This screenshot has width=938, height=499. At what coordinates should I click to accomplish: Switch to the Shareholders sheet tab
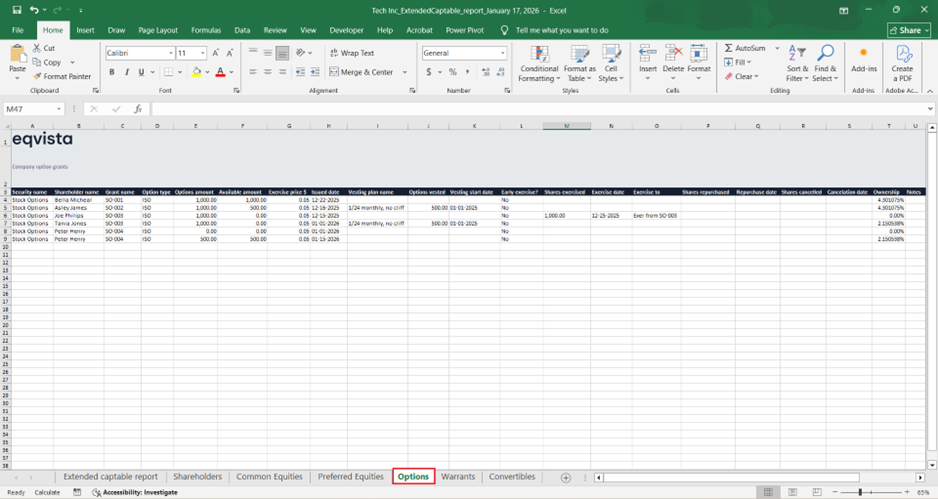[197, 477]
